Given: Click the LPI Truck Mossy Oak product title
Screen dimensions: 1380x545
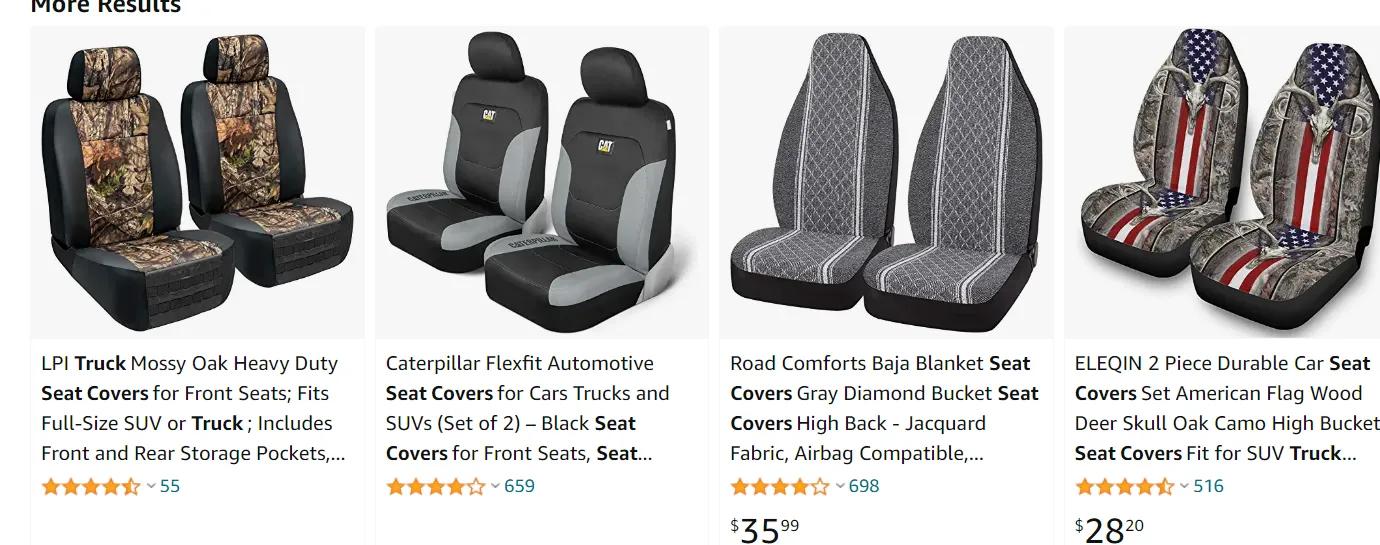Looking at the screenshot, I should [x=193, y=408].
